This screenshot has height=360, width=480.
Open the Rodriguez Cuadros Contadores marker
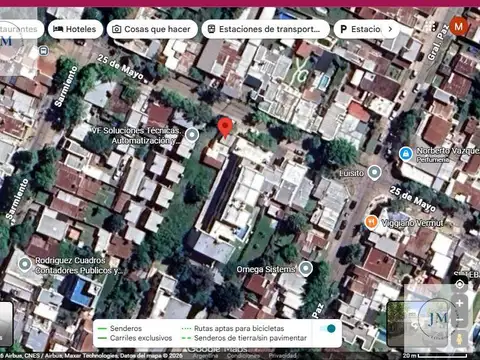24,265
